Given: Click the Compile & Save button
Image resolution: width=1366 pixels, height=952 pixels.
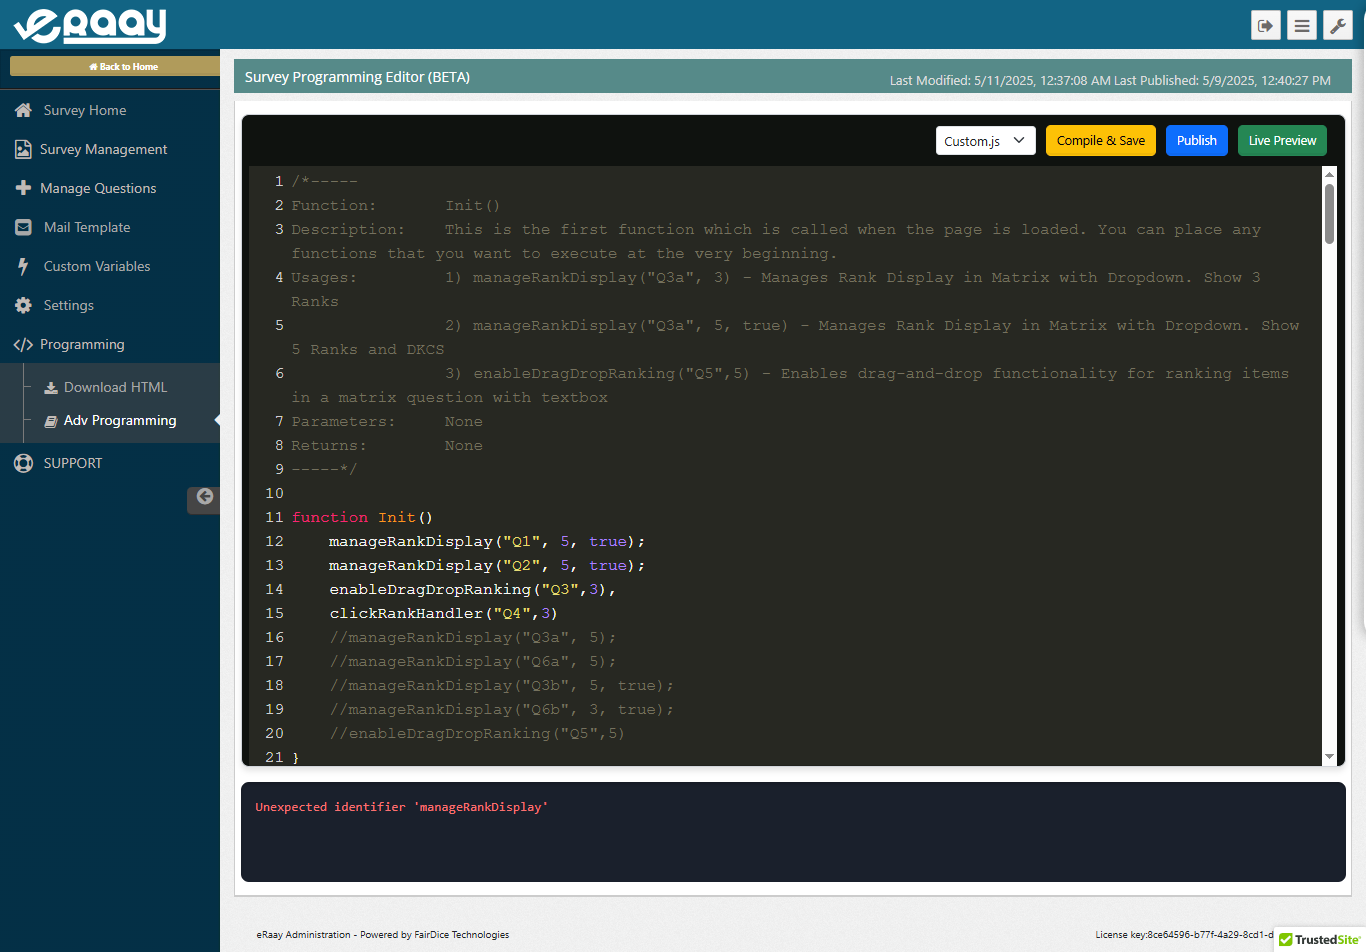Looking at the screenshot, I should [x=1101, y=141].
